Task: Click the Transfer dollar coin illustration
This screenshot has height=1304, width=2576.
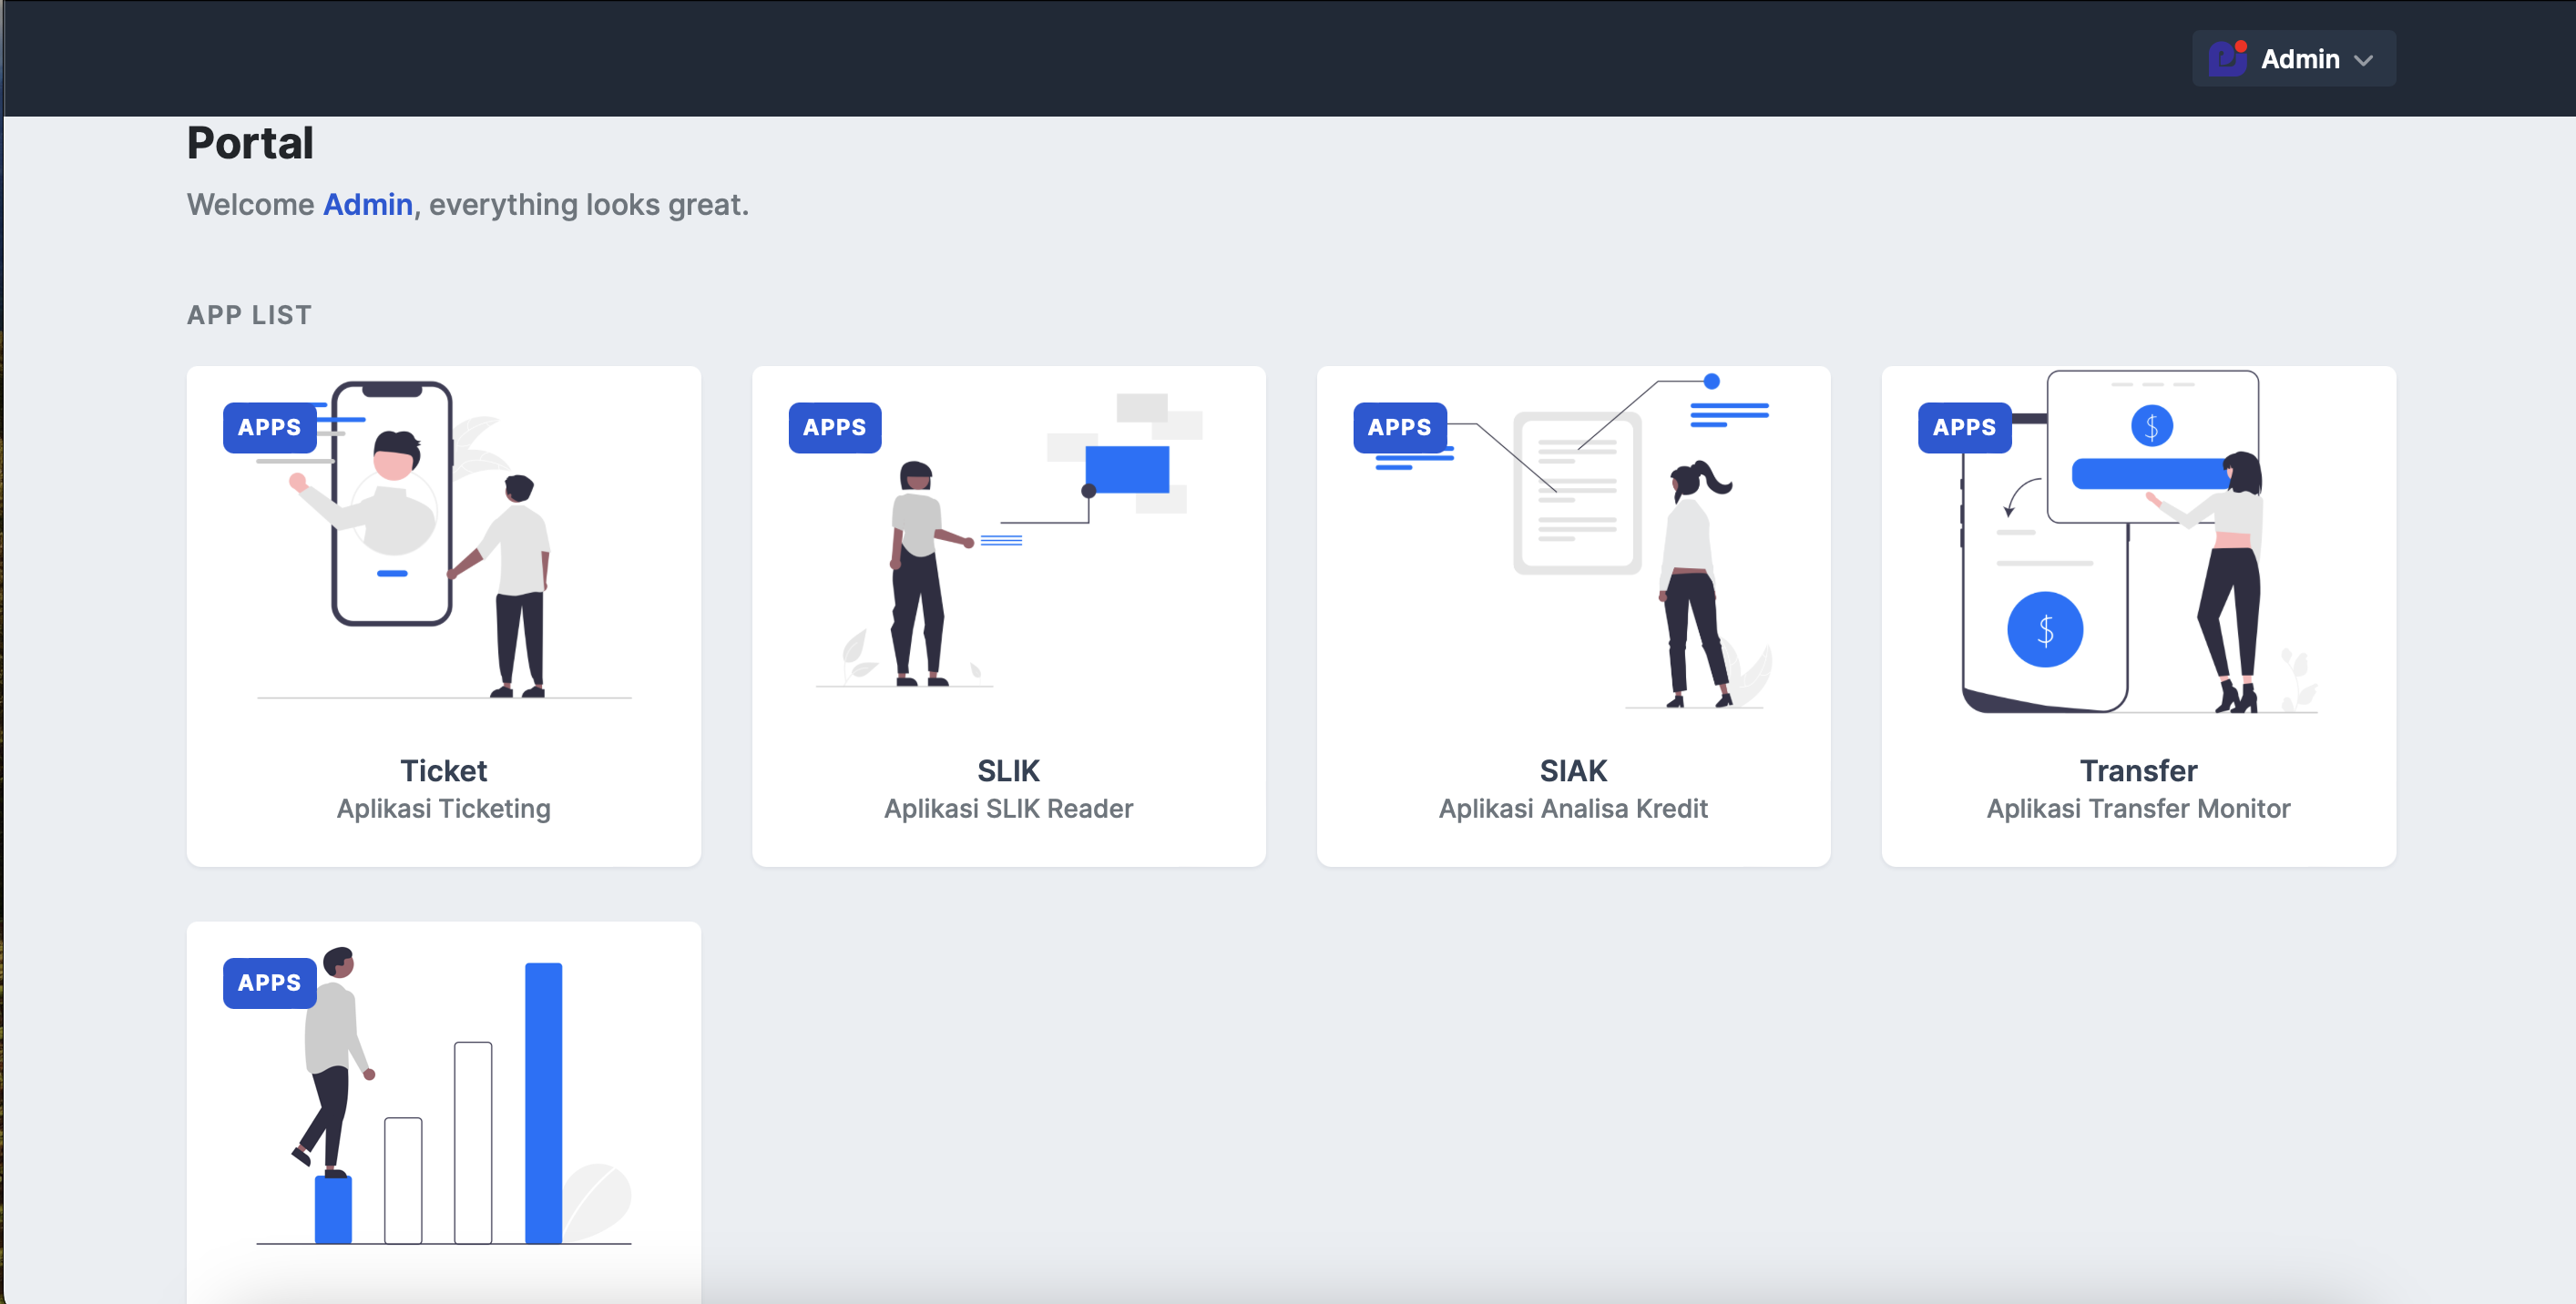Action: [x=2045, y=629]
